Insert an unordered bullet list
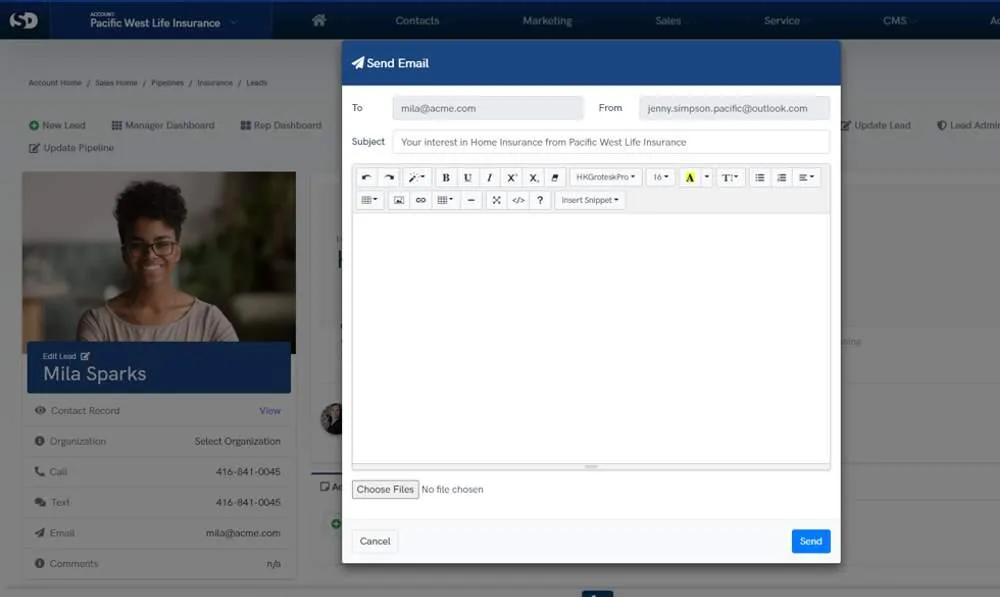 (760, 177)
